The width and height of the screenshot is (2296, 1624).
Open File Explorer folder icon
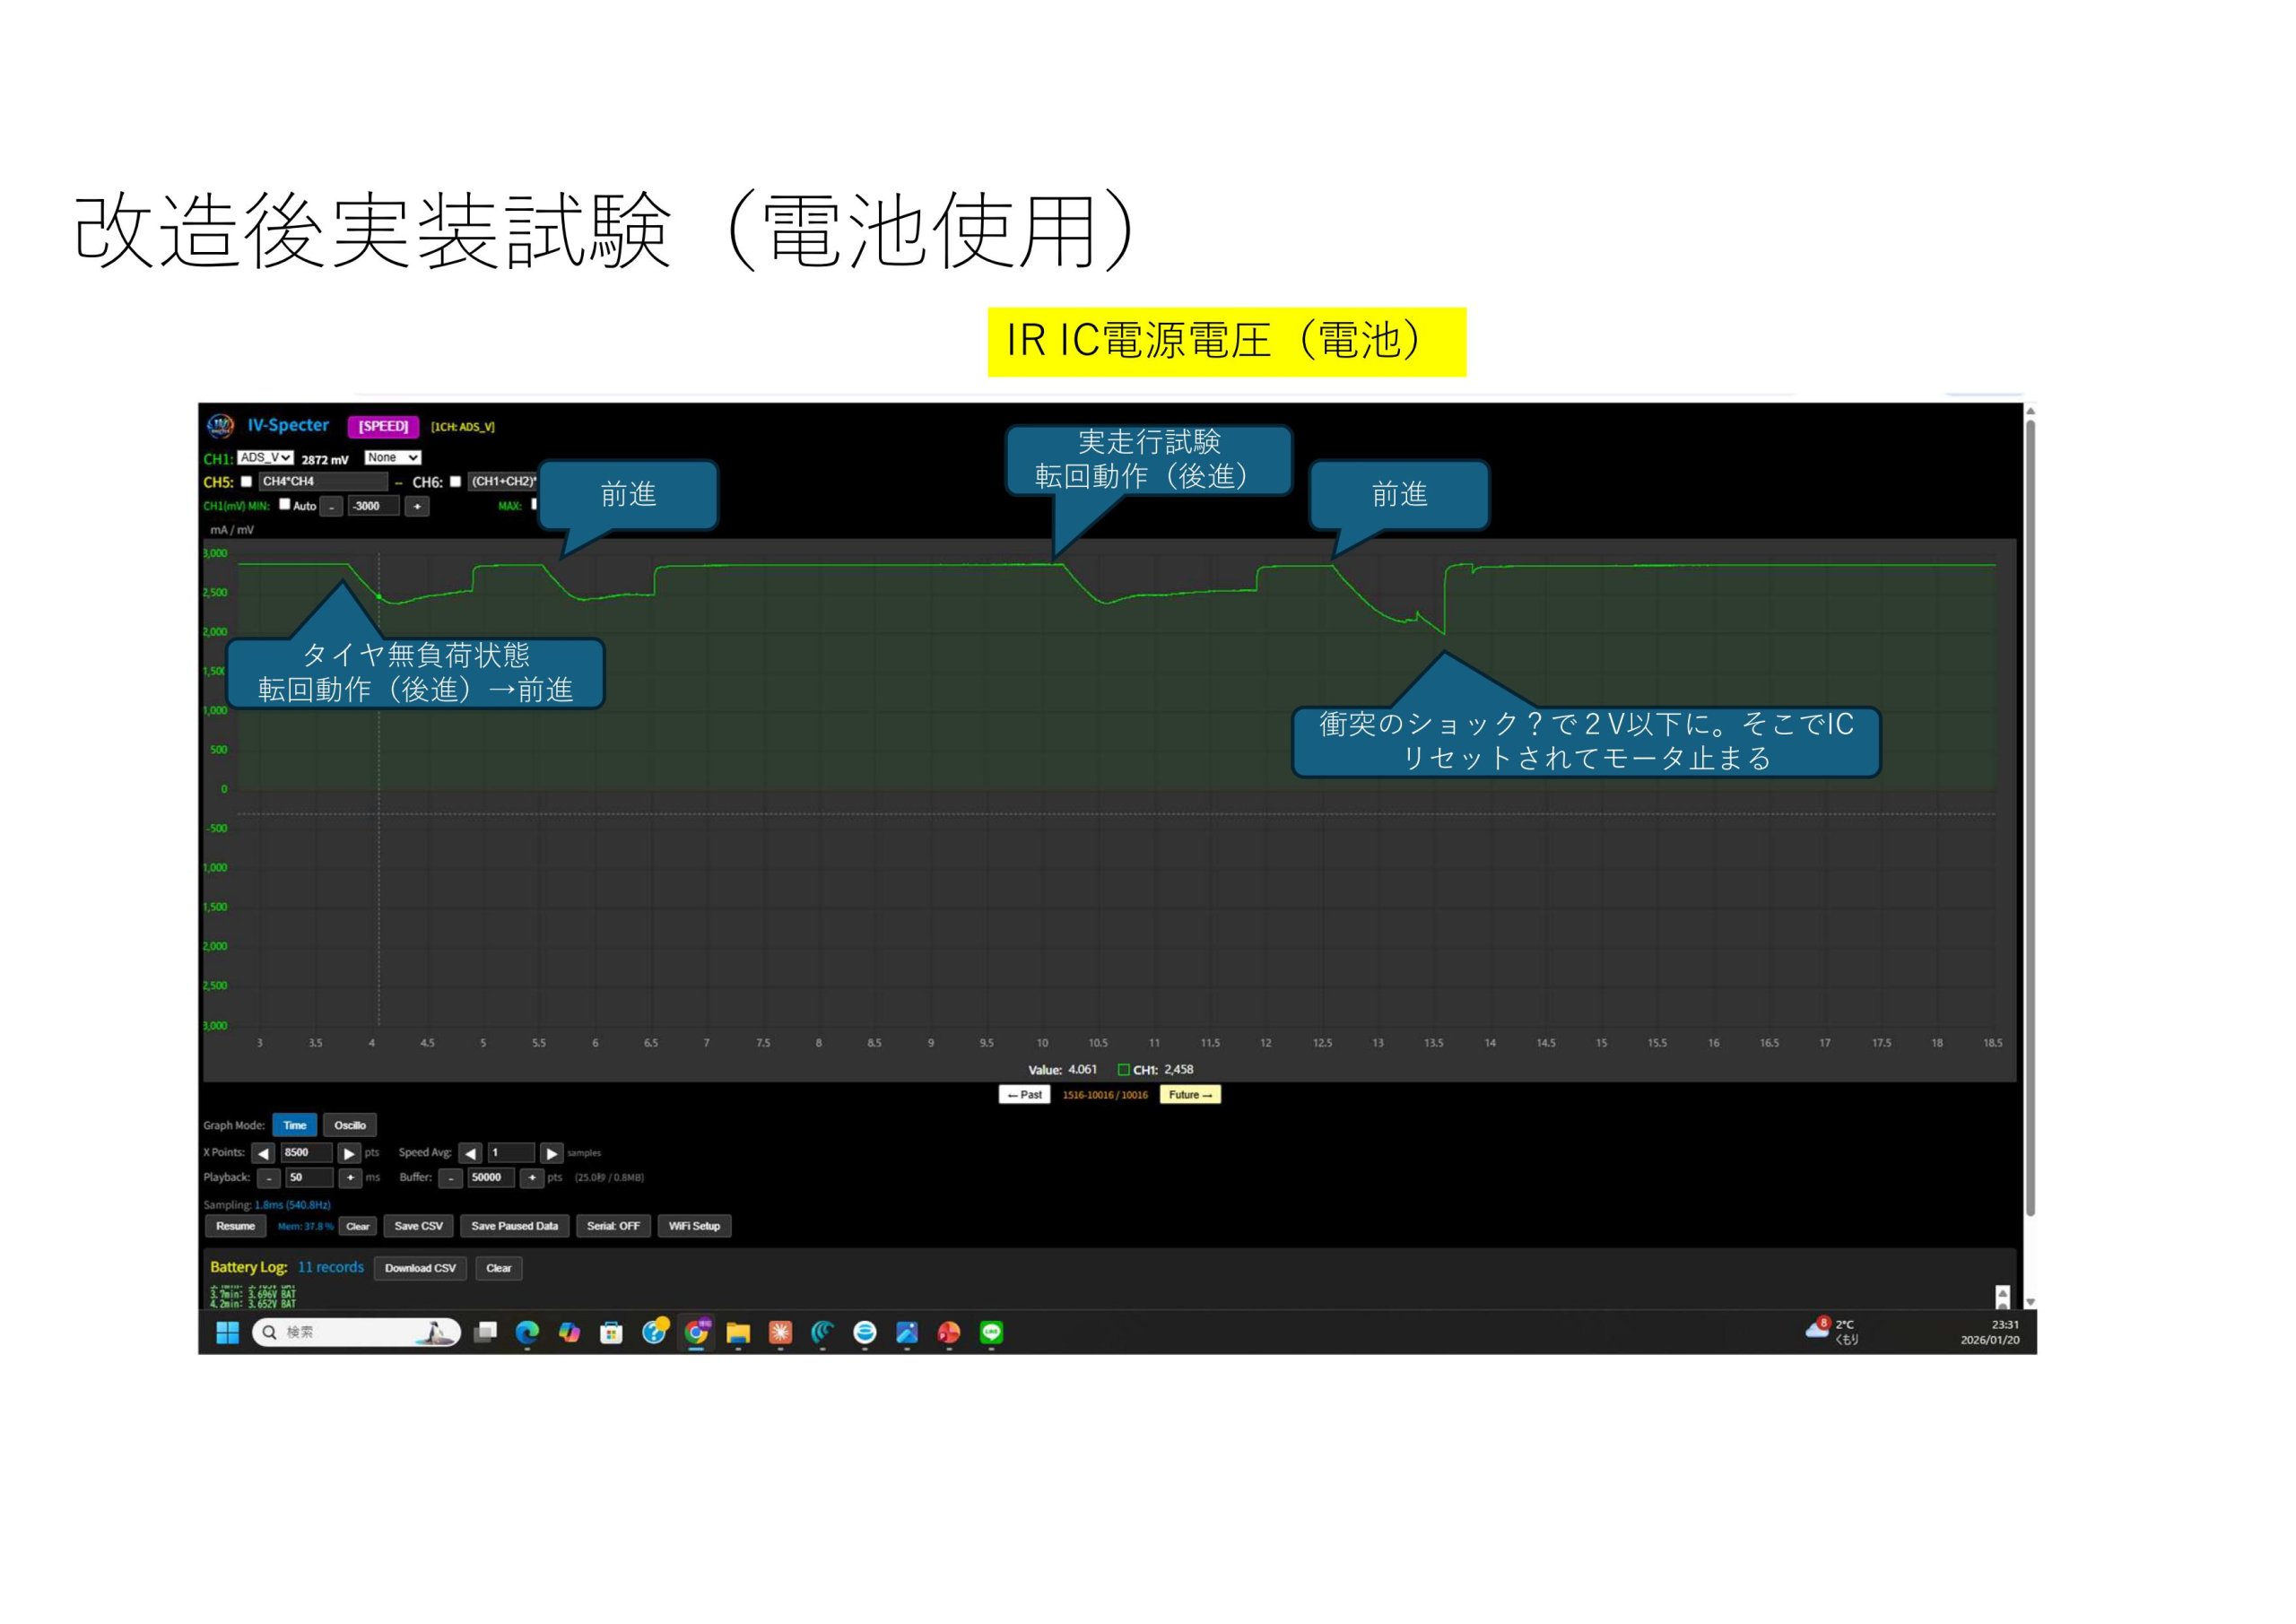tap(738, 1332)
